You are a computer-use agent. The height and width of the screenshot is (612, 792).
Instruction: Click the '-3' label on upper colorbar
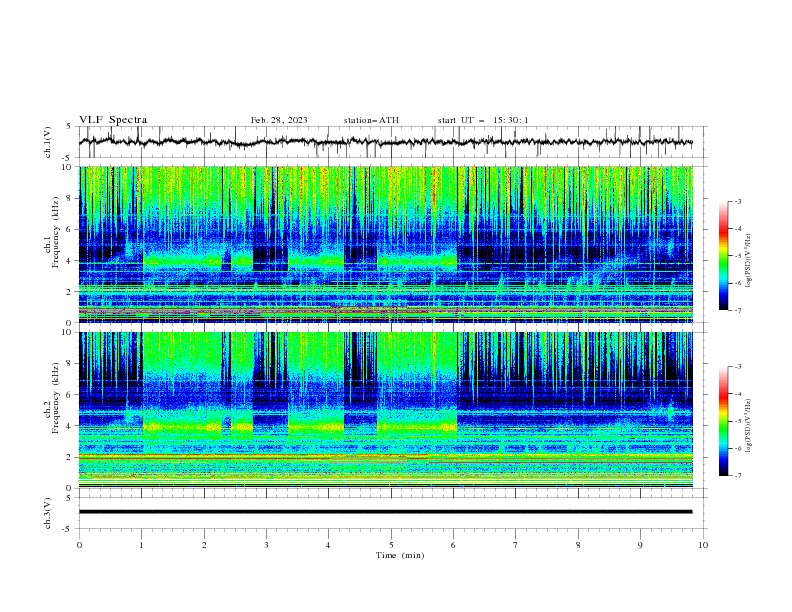coord(737,201)
